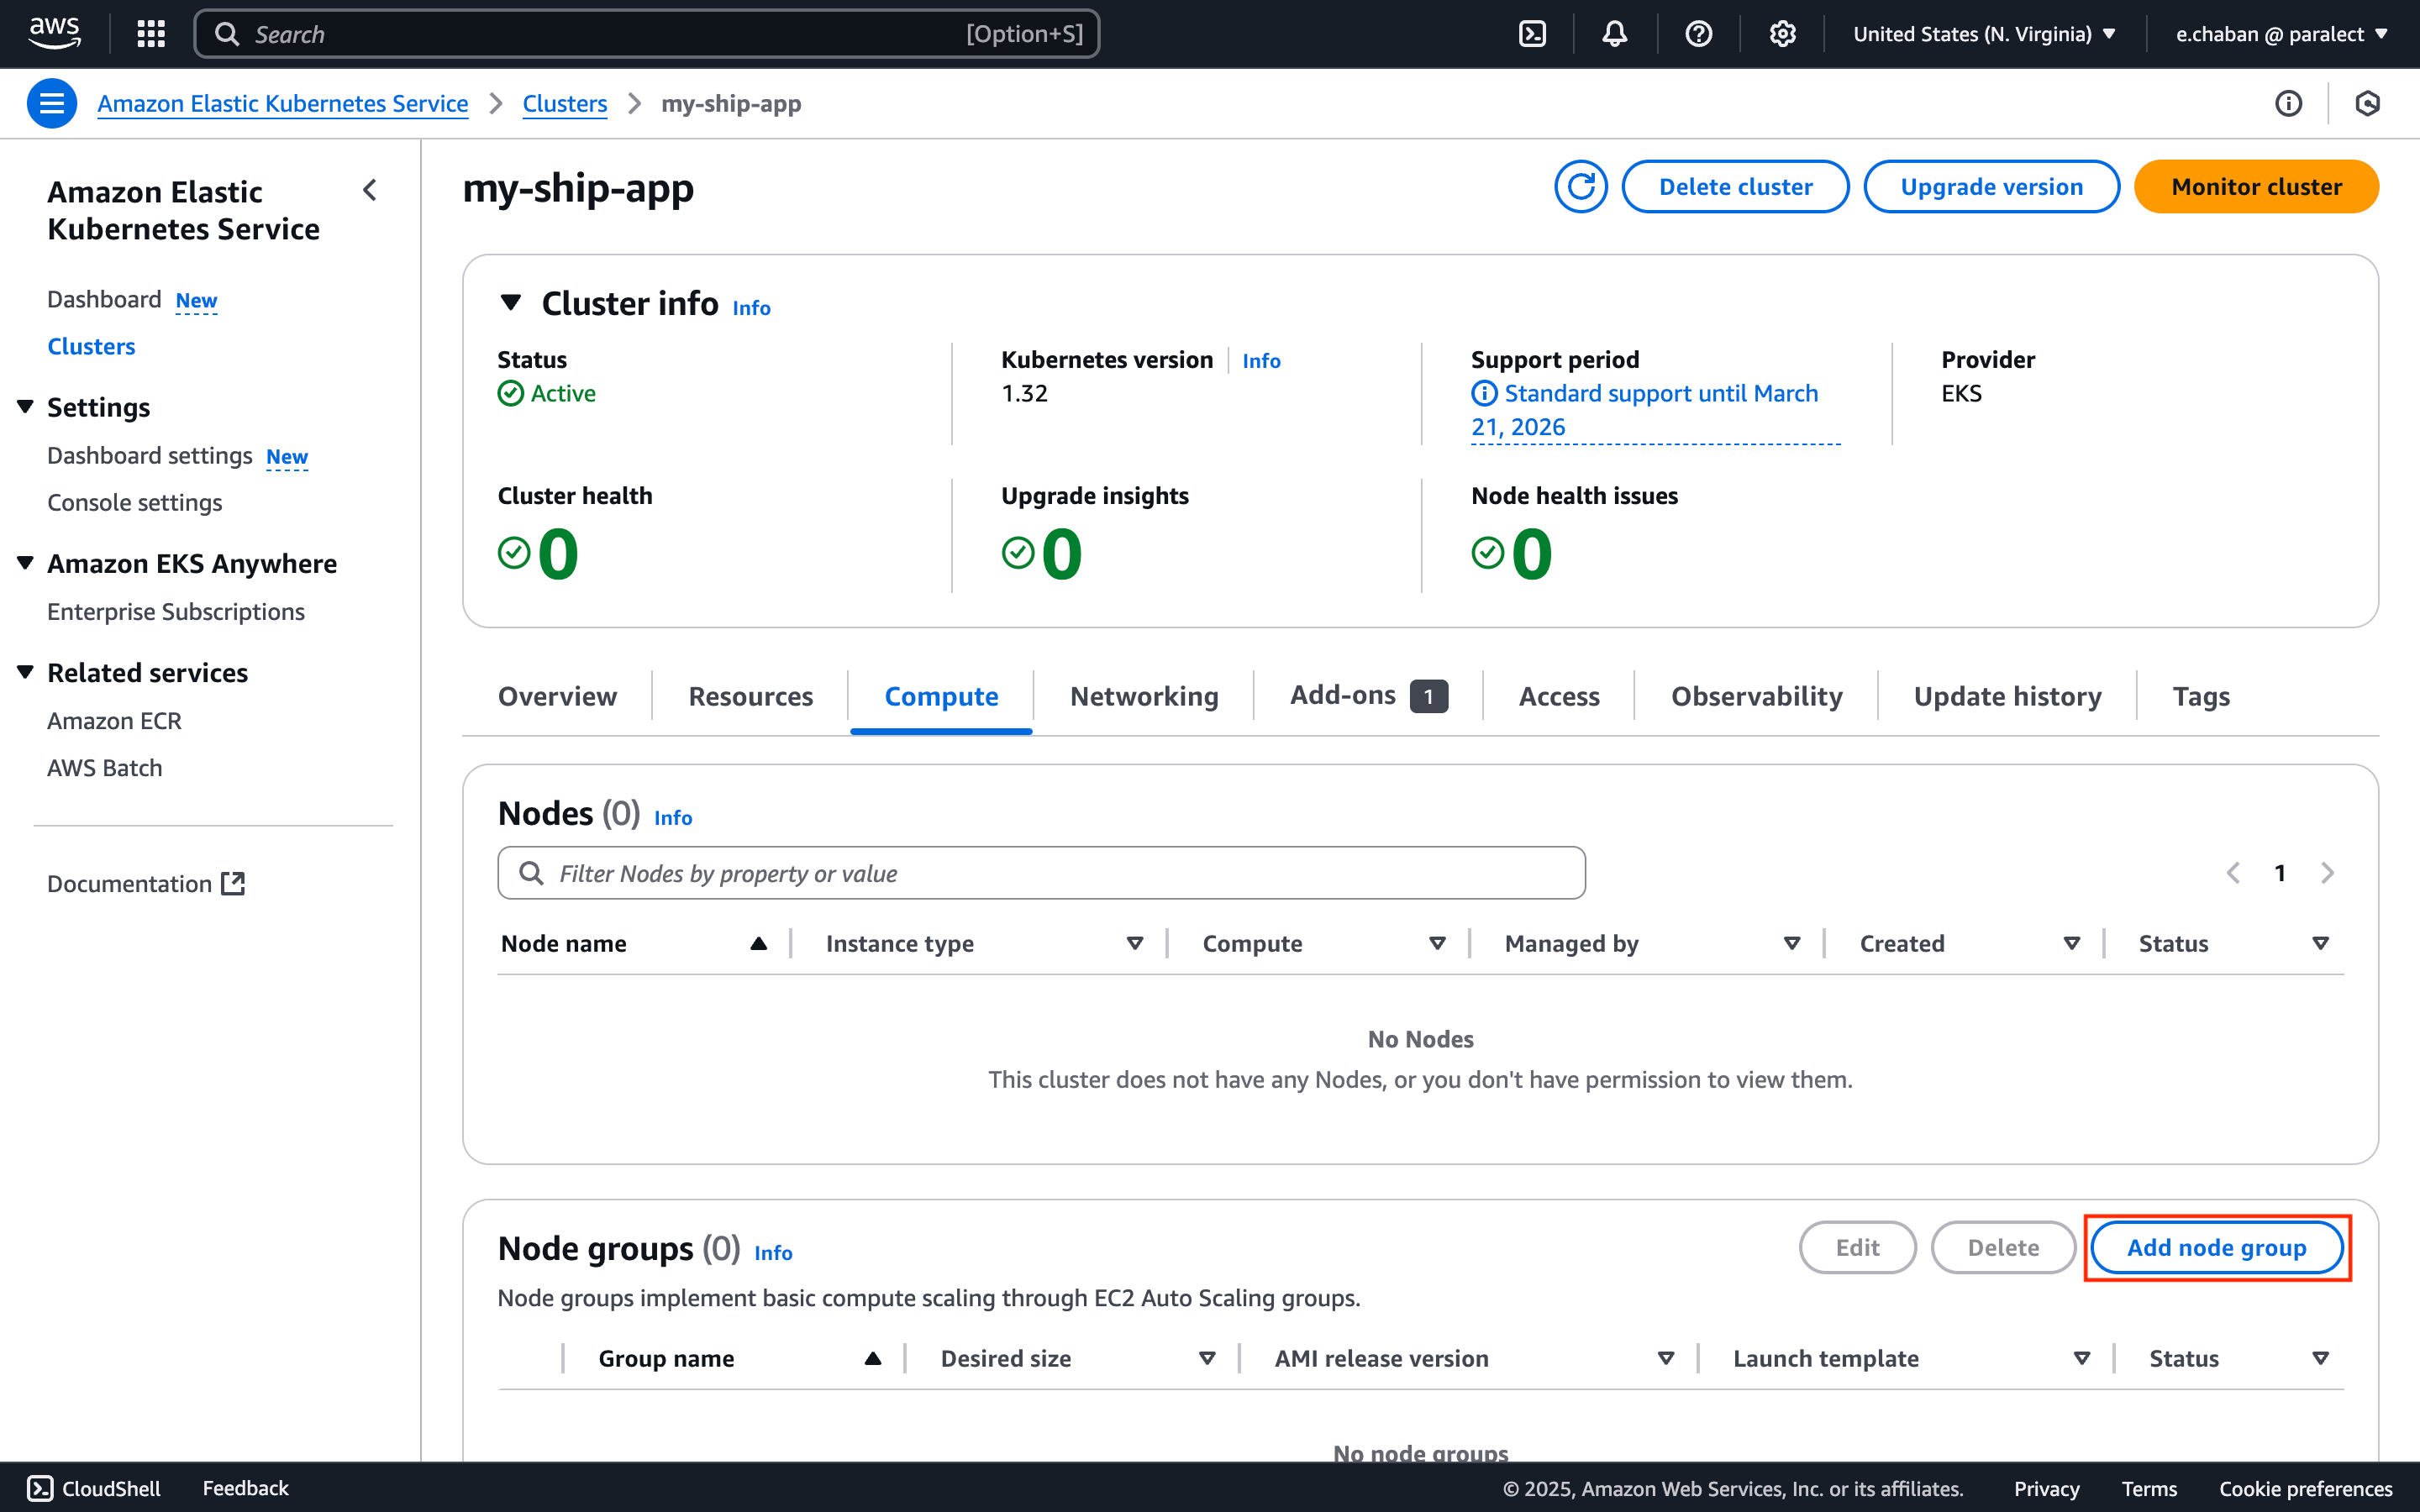Refresh the cluster page with the refresh icon
The height and width of the screenshot is (1512, 2420).
(1581, 186)
